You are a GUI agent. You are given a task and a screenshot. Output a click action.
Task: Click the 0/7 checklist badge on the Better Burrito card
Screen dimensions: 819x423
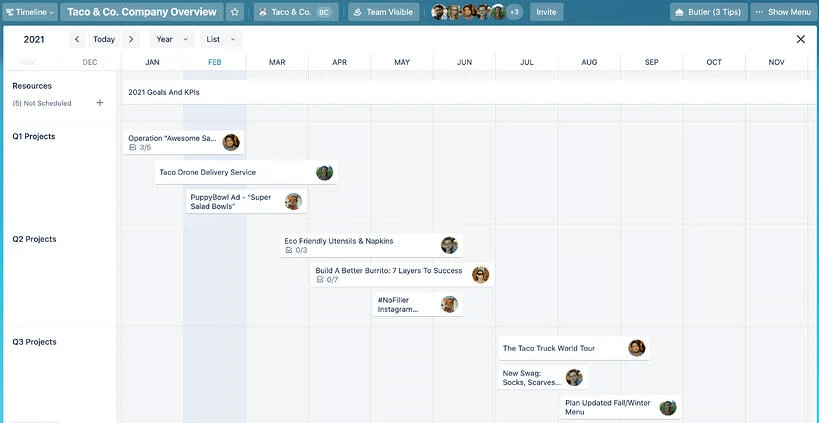click(327, 280)
